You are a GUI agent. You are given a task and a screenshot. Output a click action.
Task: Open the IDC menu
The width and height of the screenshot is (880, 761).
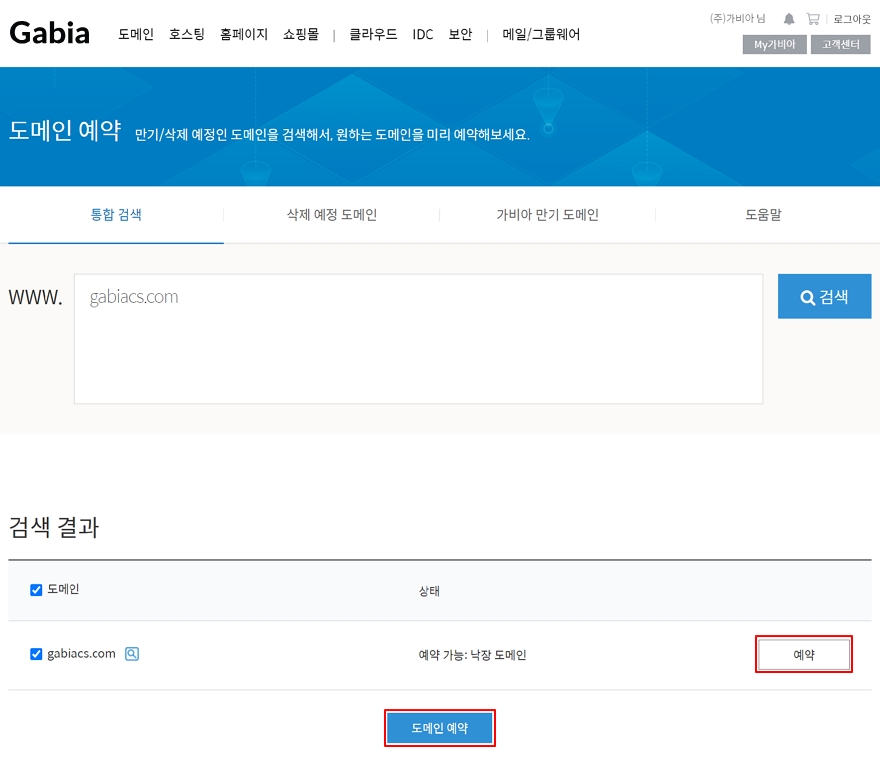[423, 34]
